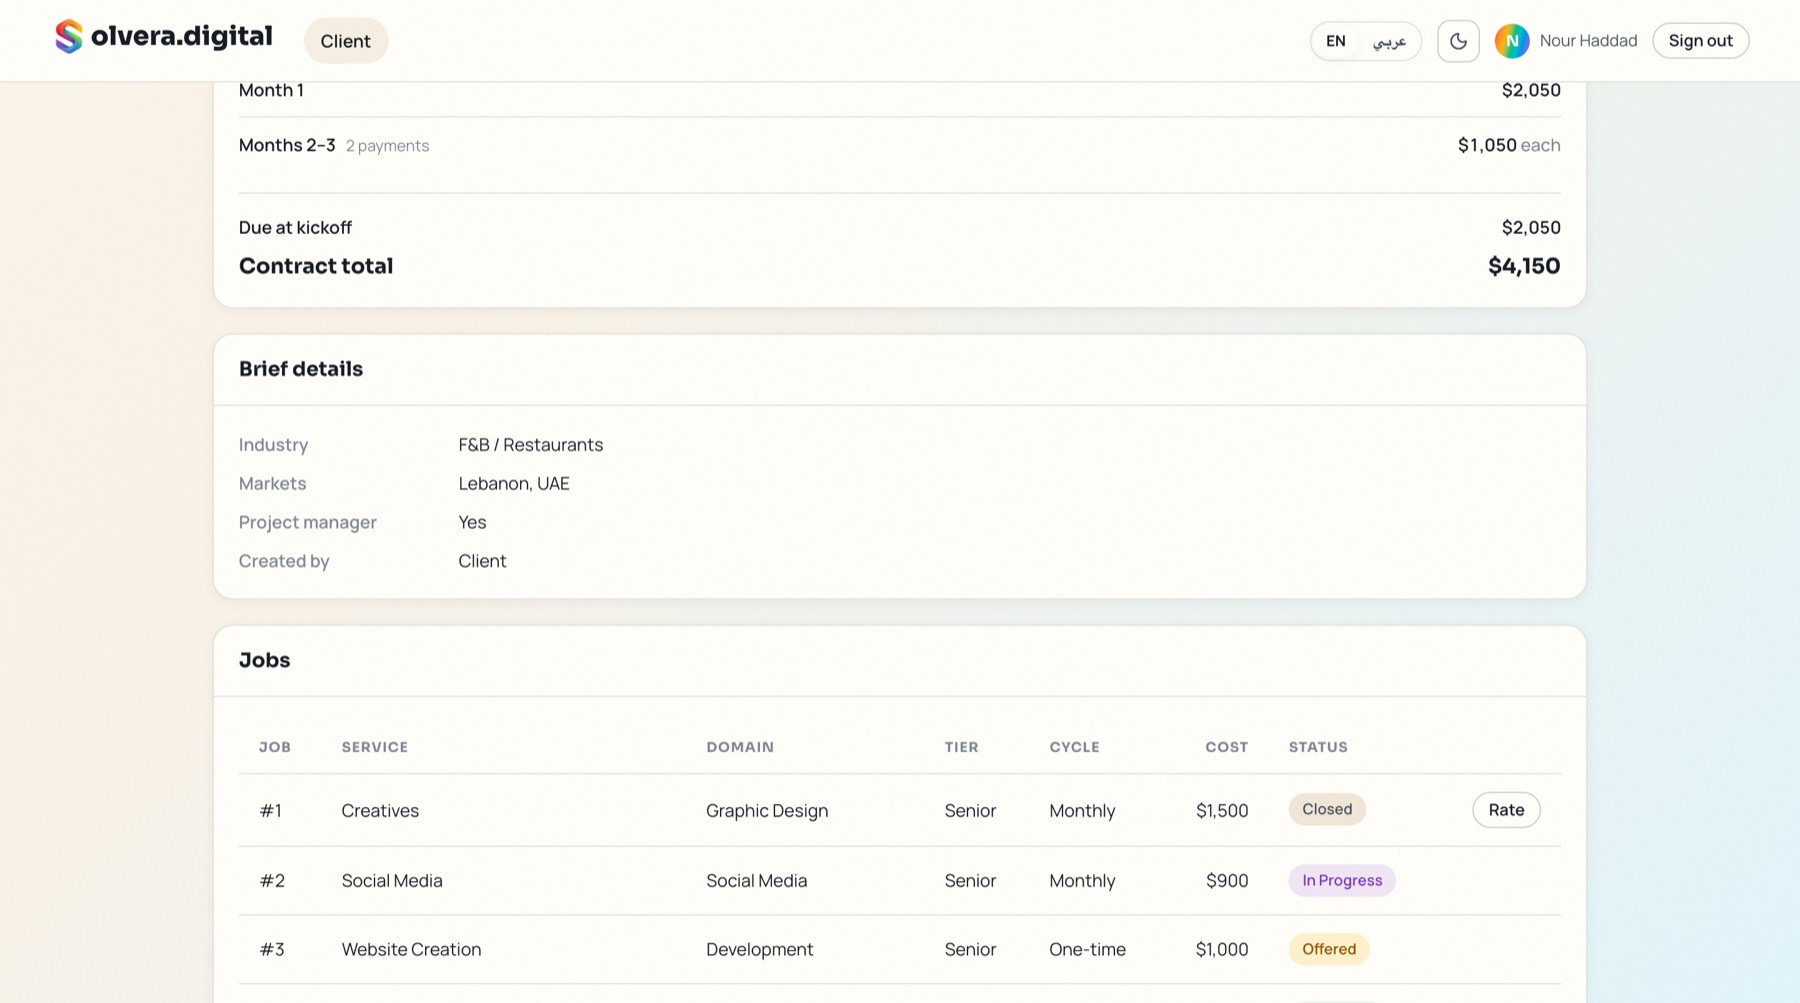The height and width of the screenshot is (1003, 1800).
Task: Click the CYCLE column header
Action: click(x=1074, y=747)
